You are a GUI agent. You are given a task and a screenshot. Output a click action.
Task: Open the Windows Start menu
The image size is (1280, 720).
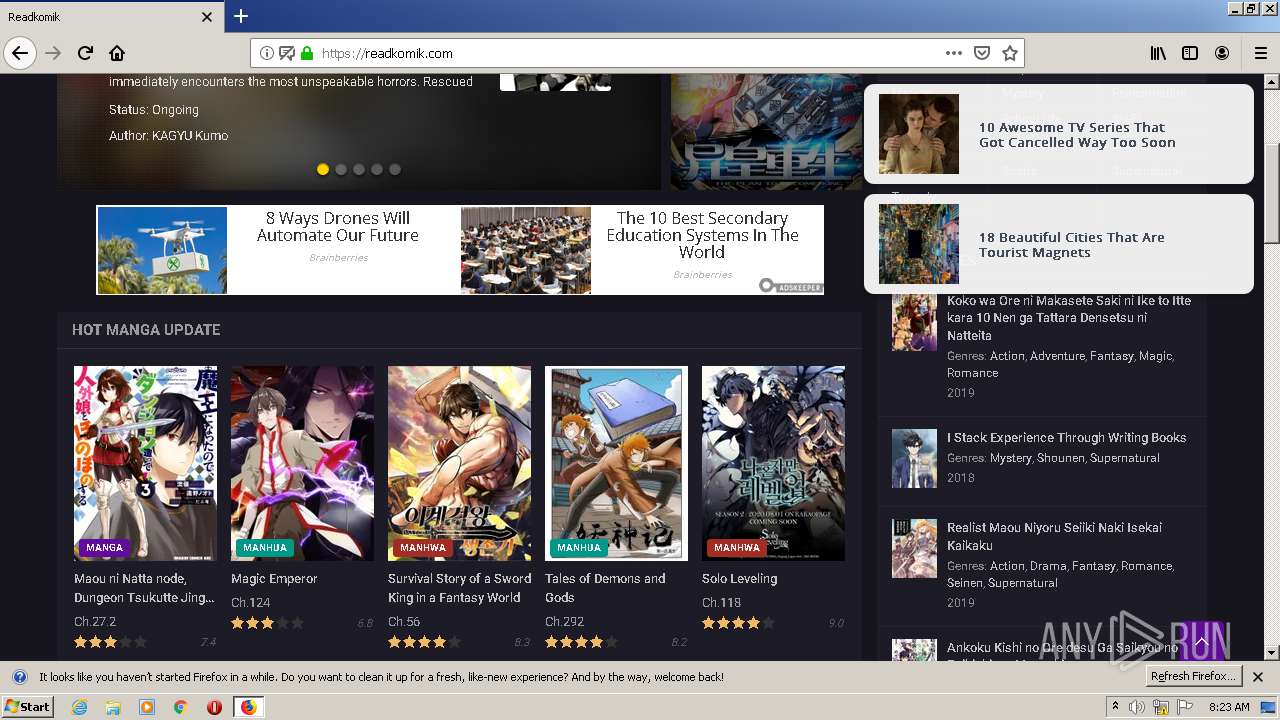pyautogui.click(x=27, y=707)
